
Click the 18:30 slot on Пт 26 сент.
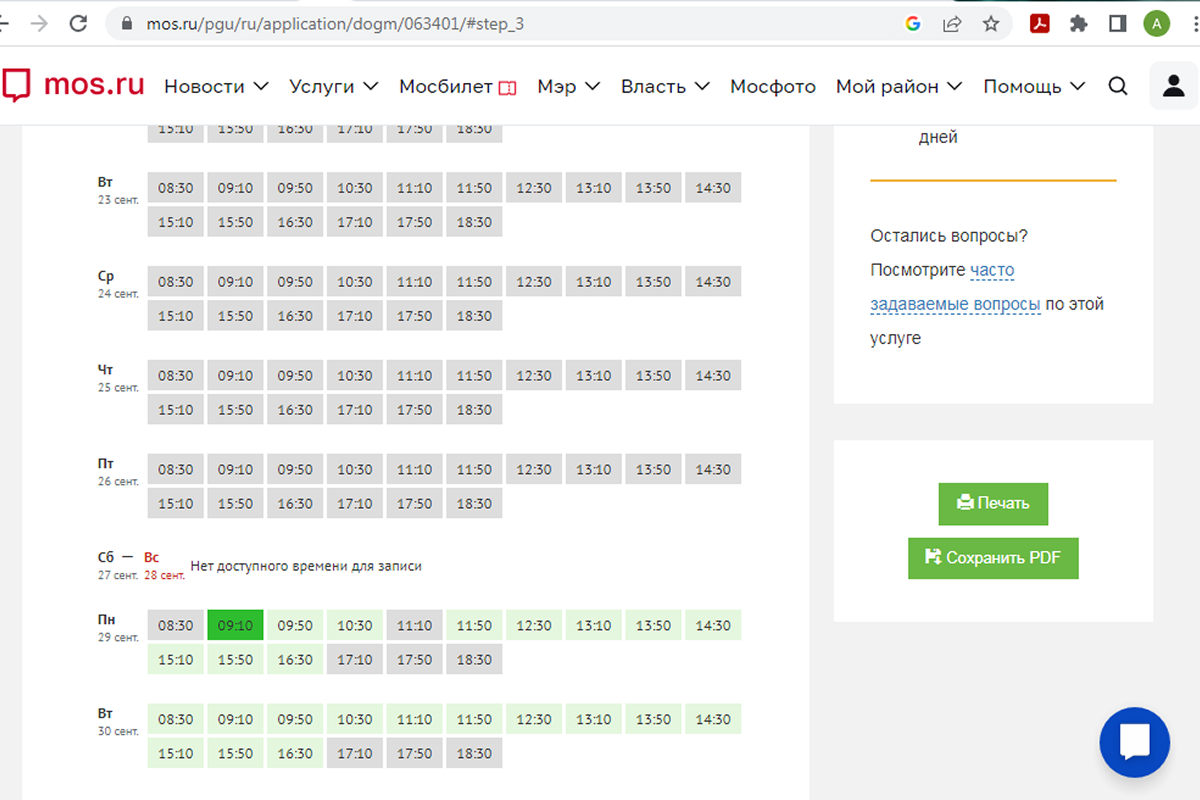(x=474, y=503)
